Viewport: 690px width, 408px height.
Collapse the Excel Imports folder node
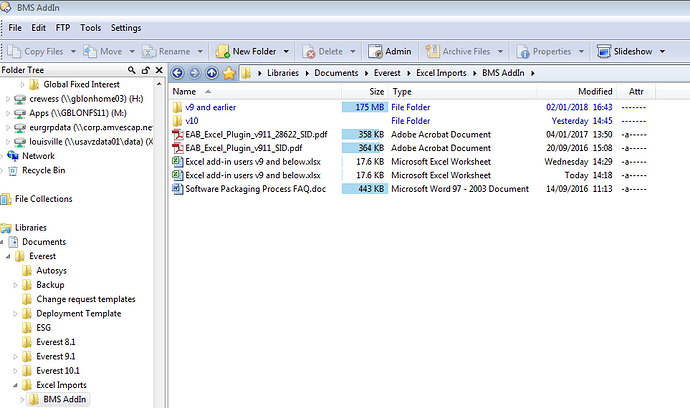(15, 385)
